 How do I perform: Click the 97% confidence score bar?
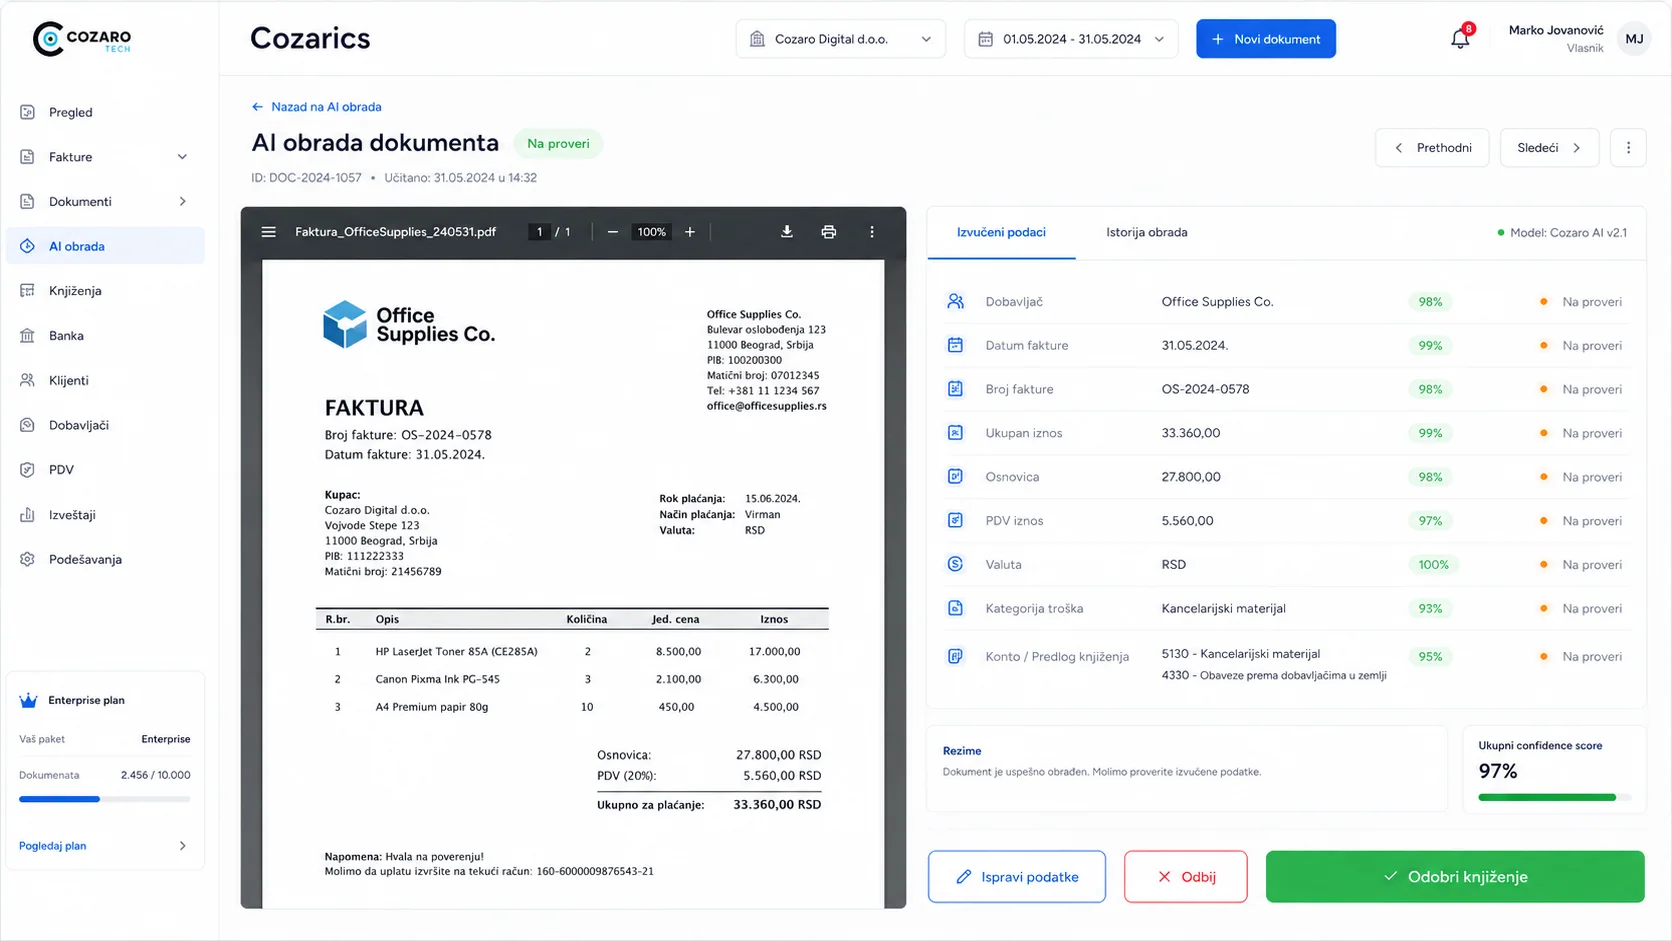1555,797
